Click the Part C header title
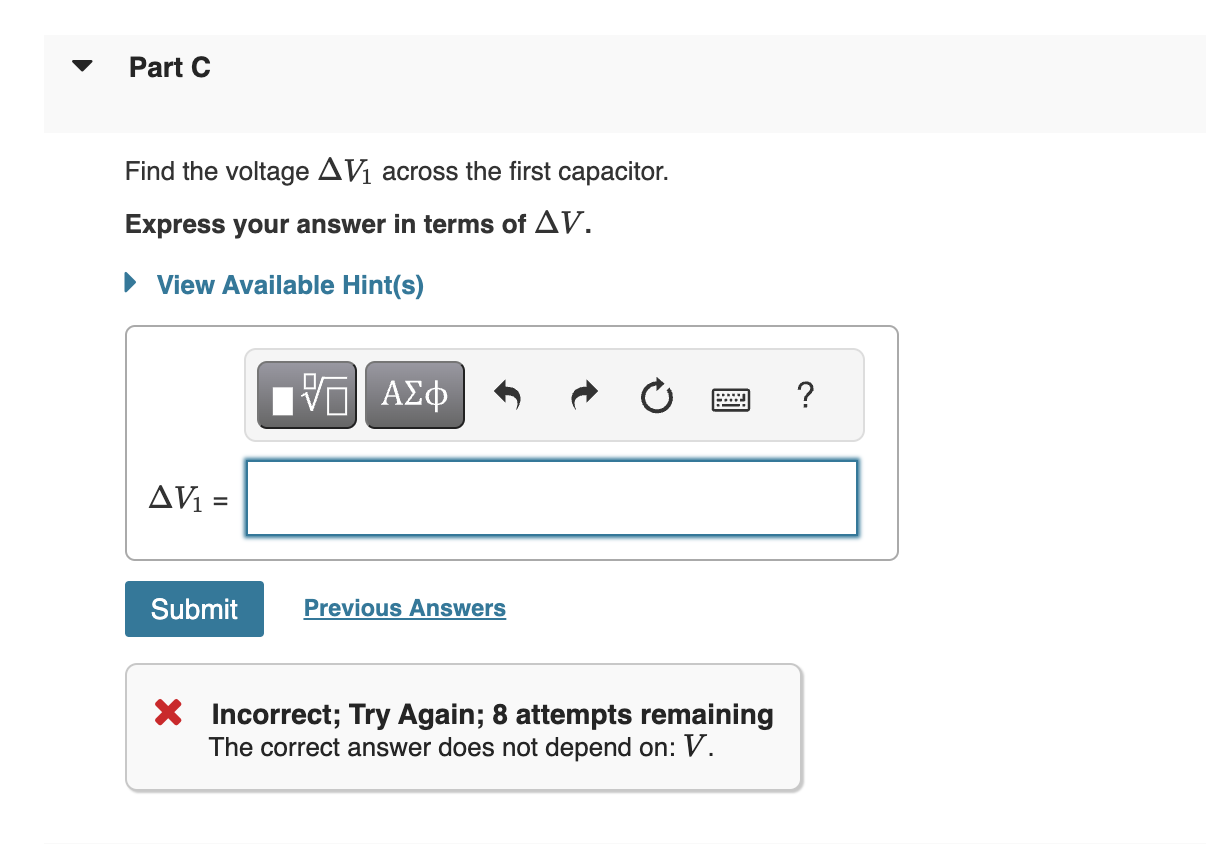The image size is (1206, 844). click(169, 67)
